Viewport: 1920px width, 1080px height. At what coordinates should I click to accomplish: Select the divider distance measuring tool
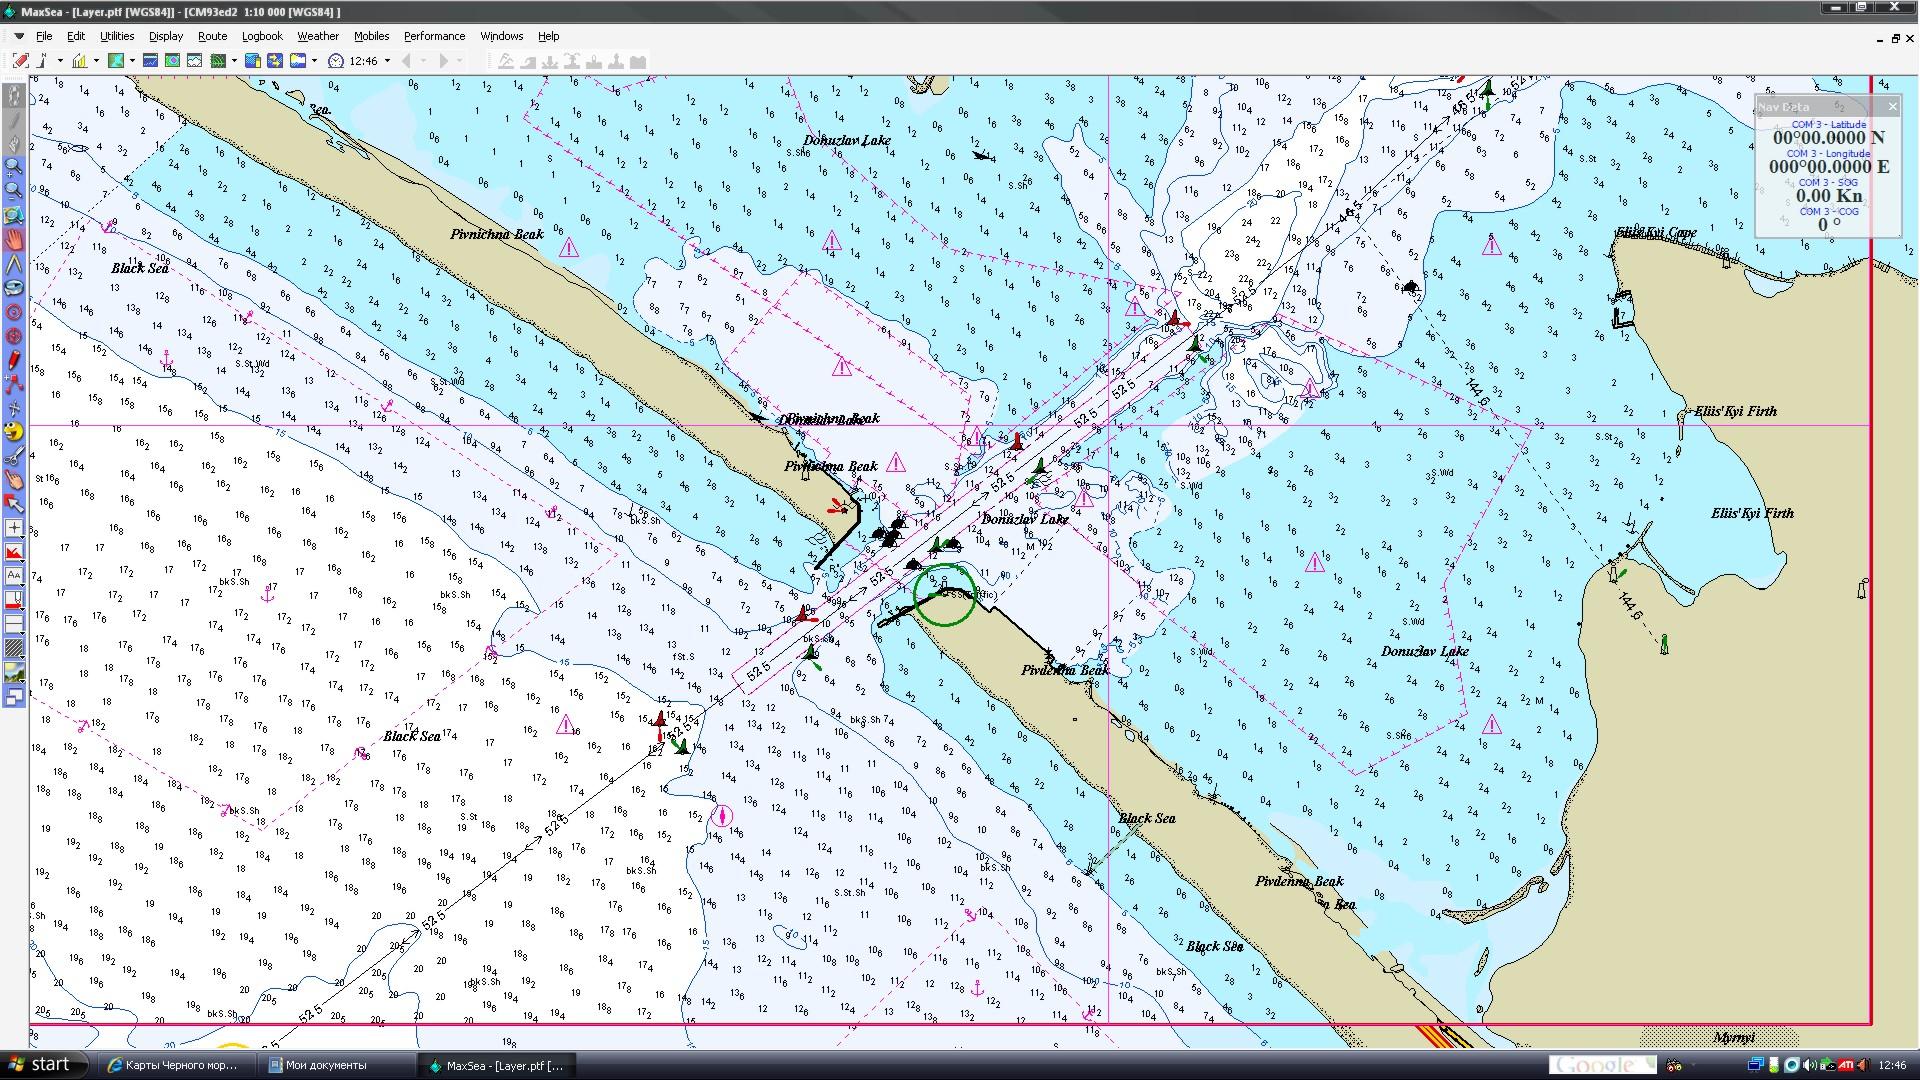pos(14,265)
